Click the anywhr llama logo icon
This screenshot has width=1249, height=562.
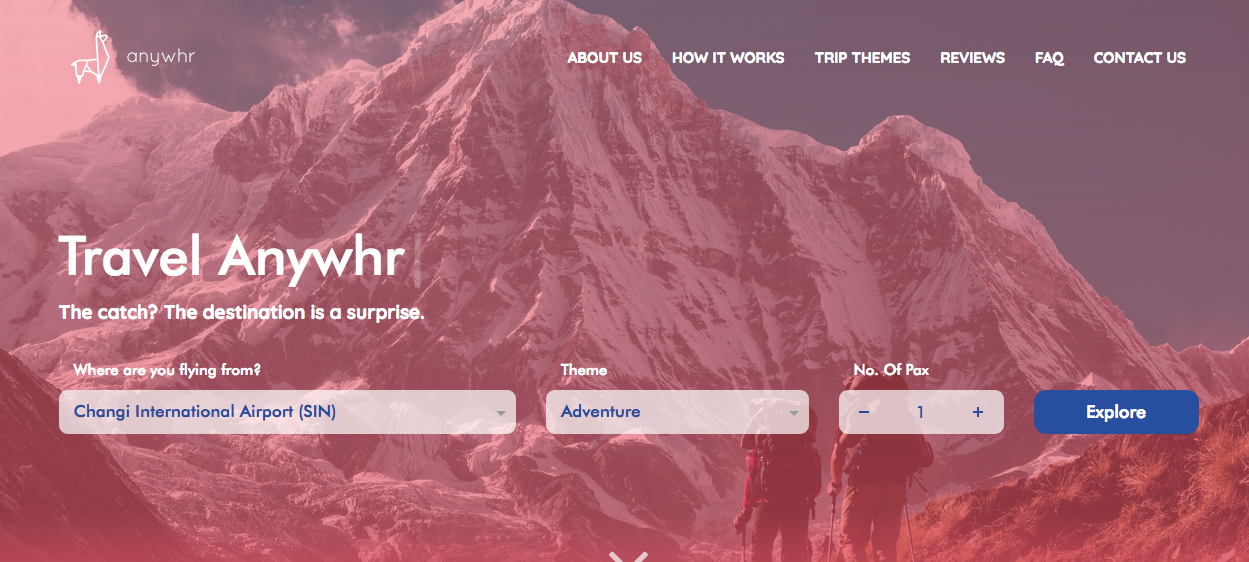tap(89, 57)
